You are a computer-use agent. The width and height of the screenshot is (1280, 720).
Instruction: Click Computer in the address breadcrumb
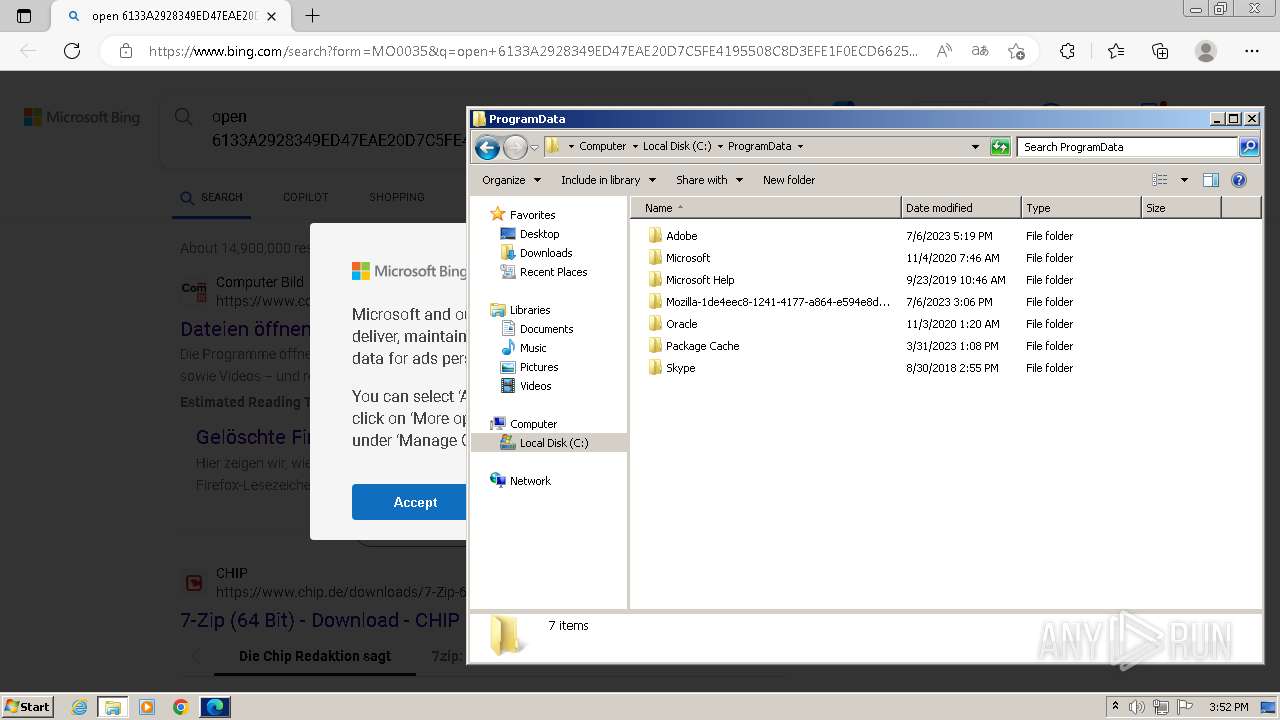602,147
